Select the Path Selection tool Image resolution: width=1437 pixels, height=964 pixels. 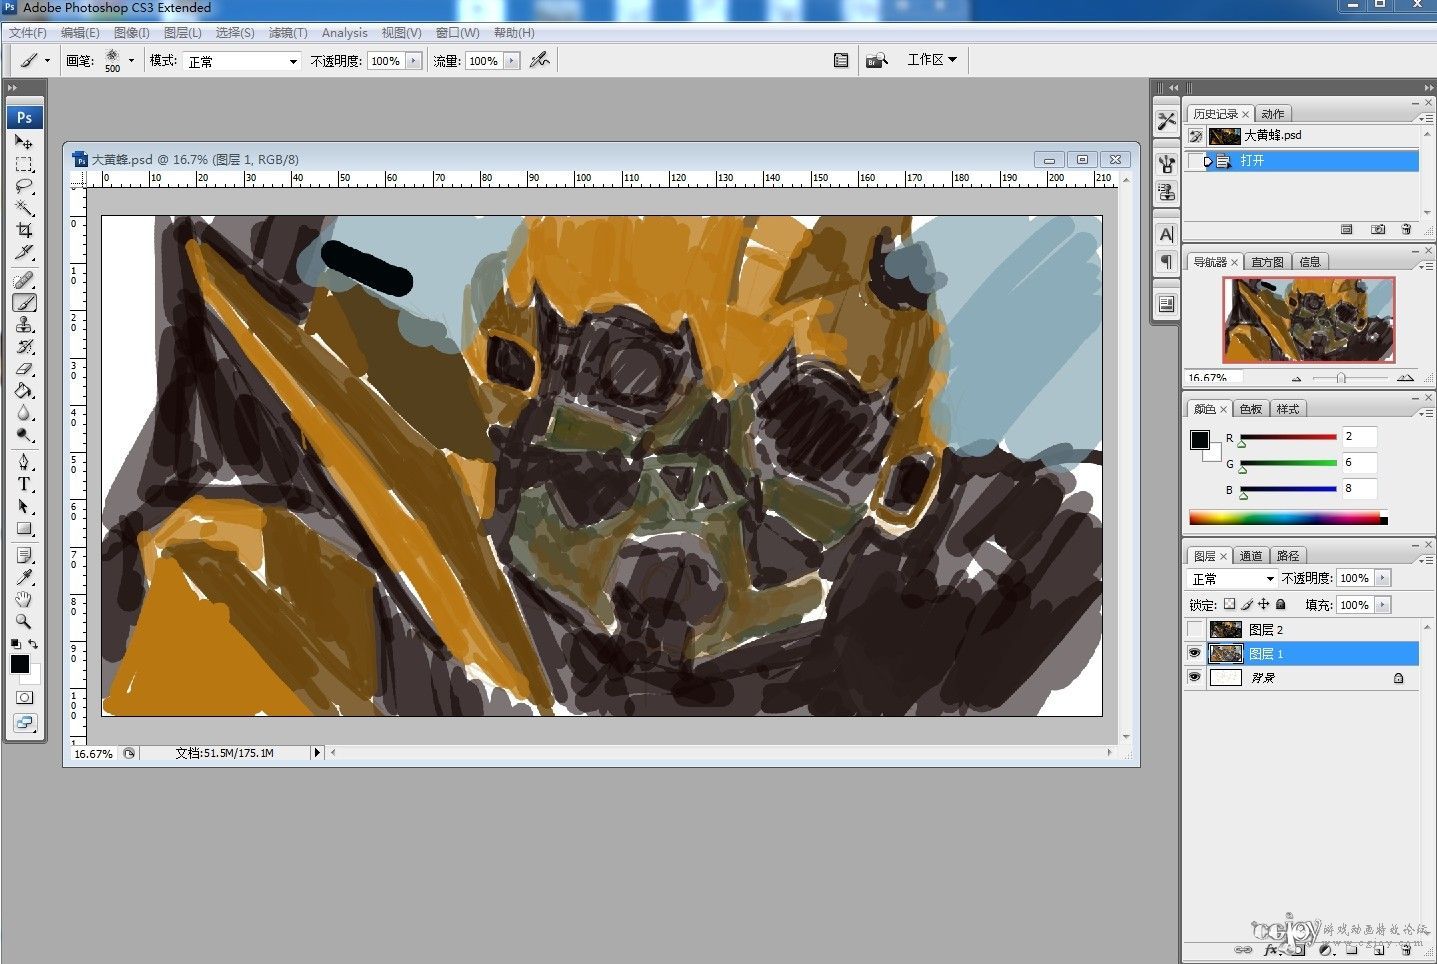tap(24, 506)
